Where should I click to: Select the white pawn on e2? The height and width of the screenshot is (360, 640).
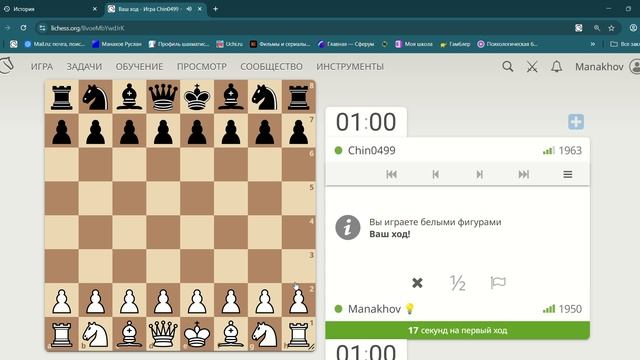[197, 301]
